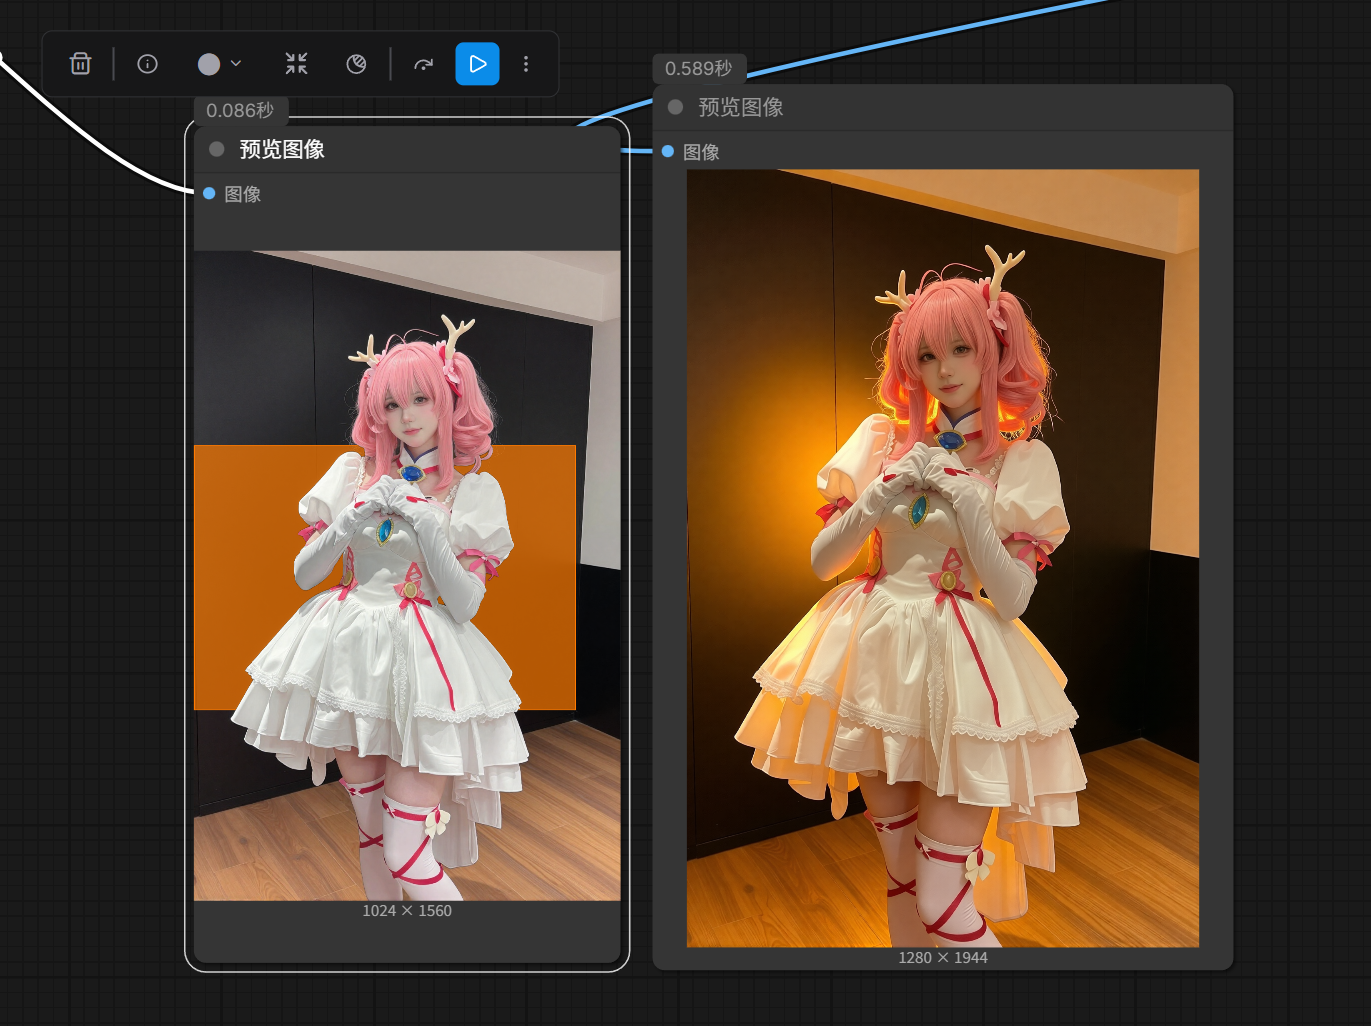
Task: Bypass the node using the striped circle icon
Action: 356,64
